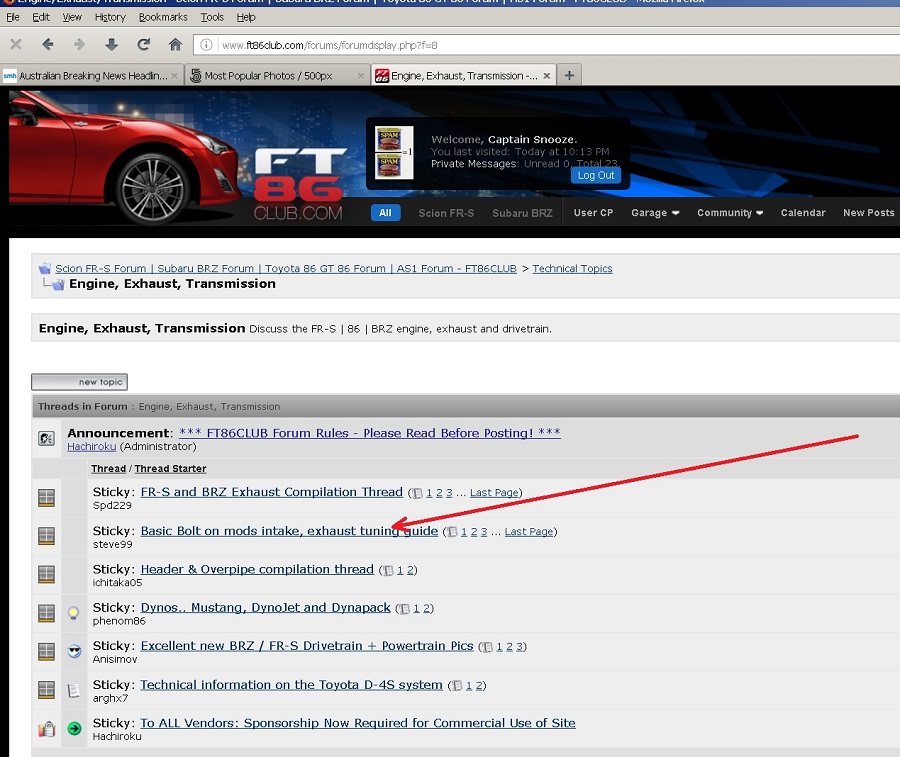Click the thread status icon for Dynos thread
The height and width of the screenshot is (757, 900).
pyautogui.click(x=46, y=613)
